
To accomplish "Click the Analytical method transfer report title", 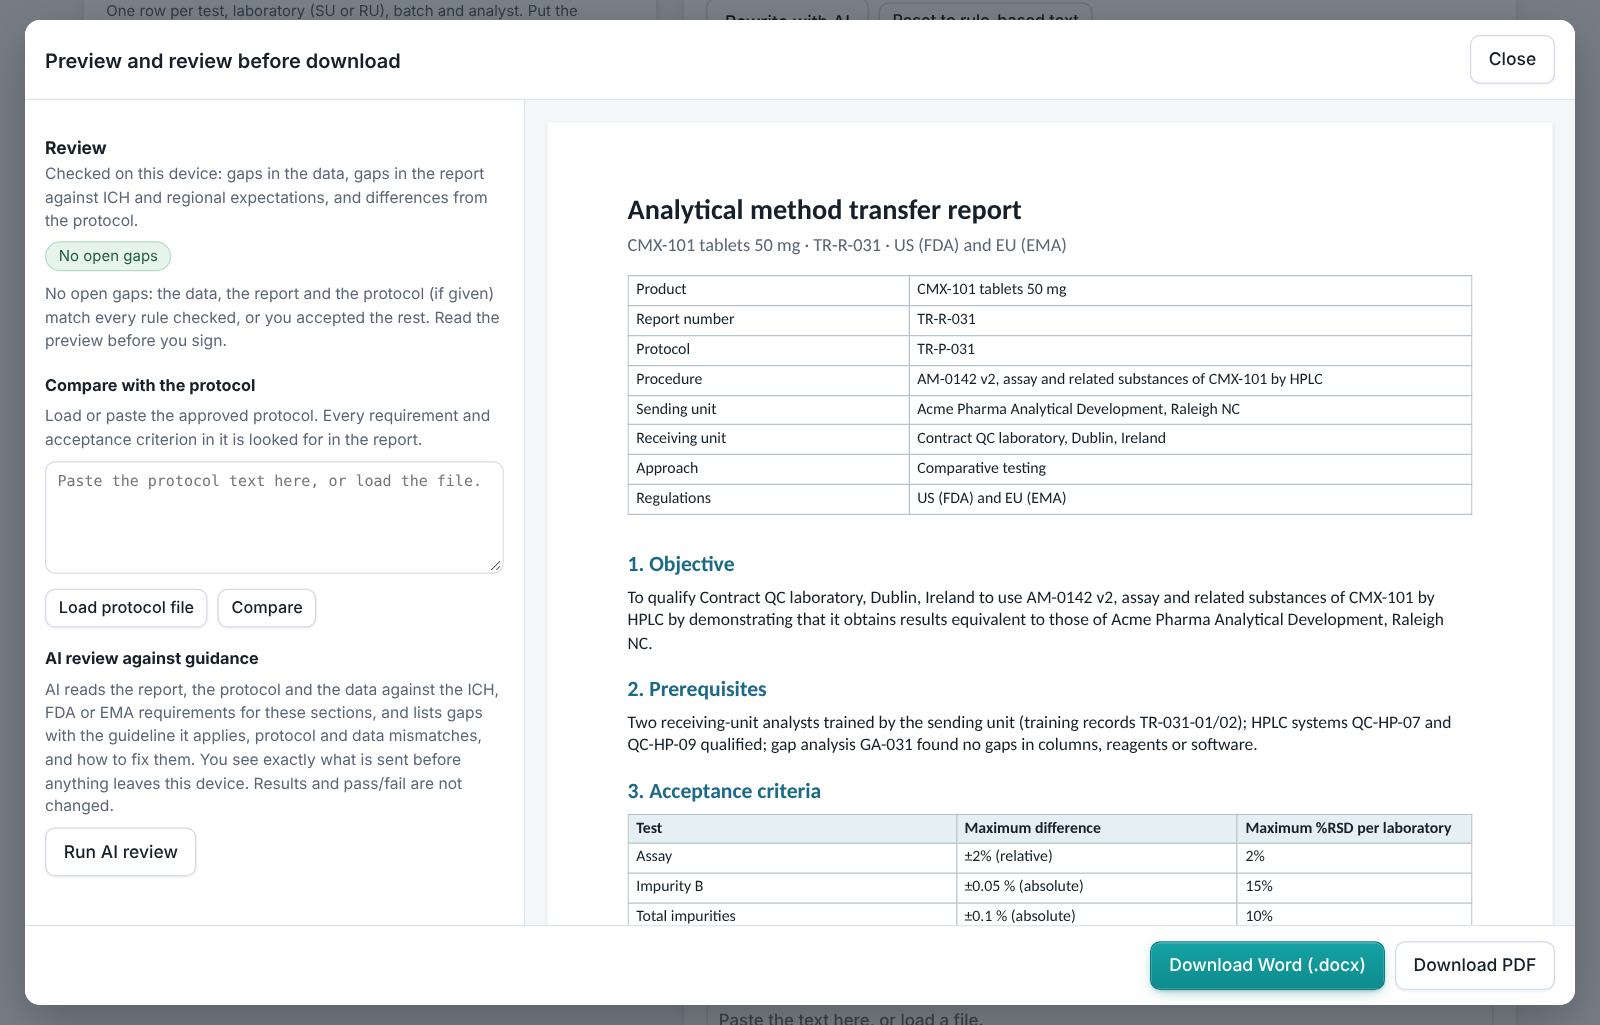I will tap(824, 210).
